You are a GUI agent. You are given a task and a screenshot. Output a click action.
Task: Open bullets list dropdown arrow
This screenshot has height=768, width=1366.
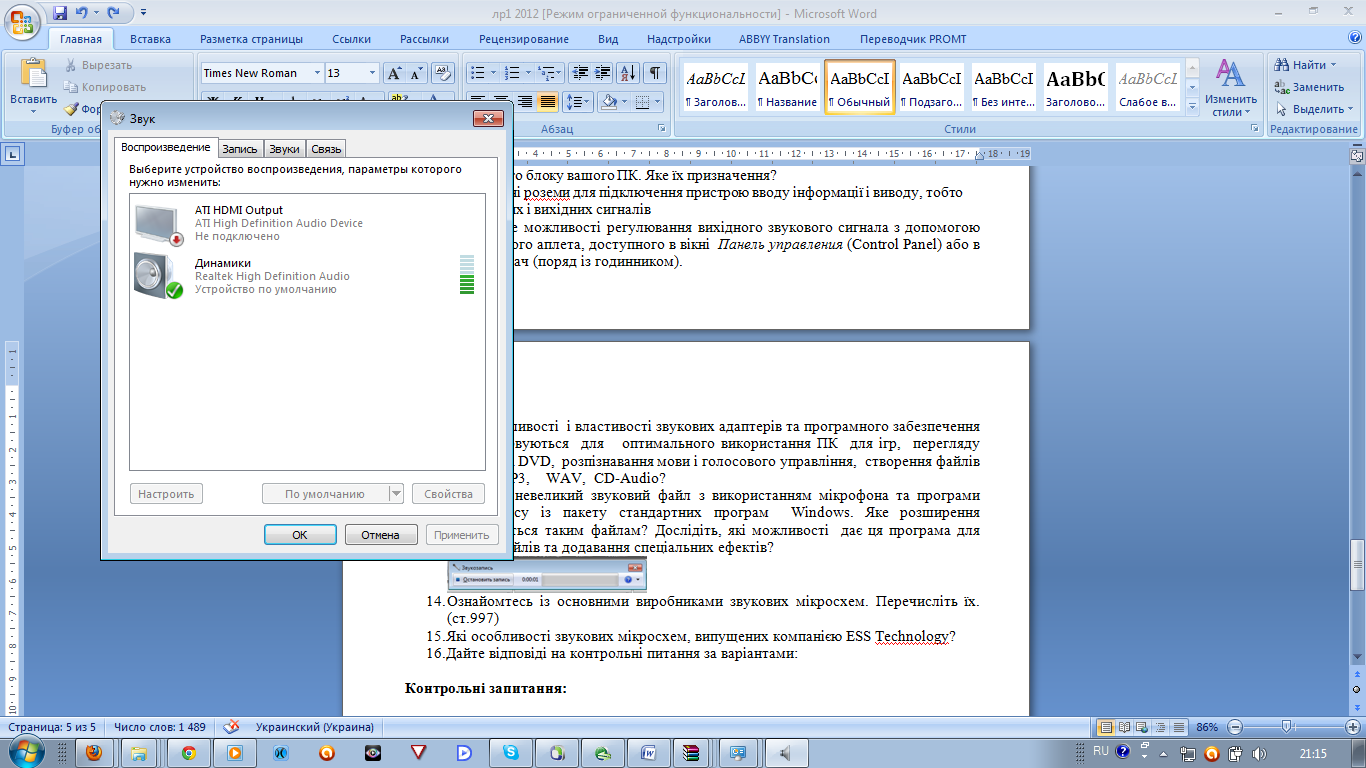point(493,73)
